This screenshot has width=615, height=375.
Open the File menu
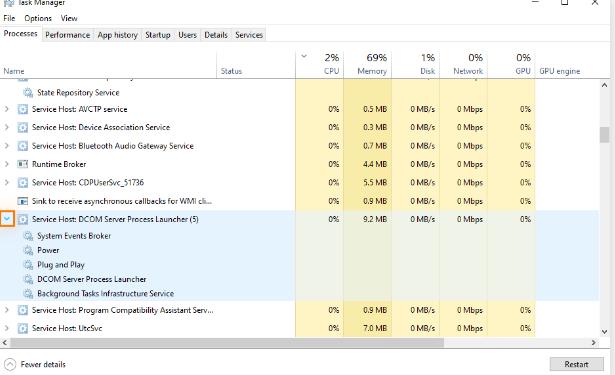coord(9,18)
